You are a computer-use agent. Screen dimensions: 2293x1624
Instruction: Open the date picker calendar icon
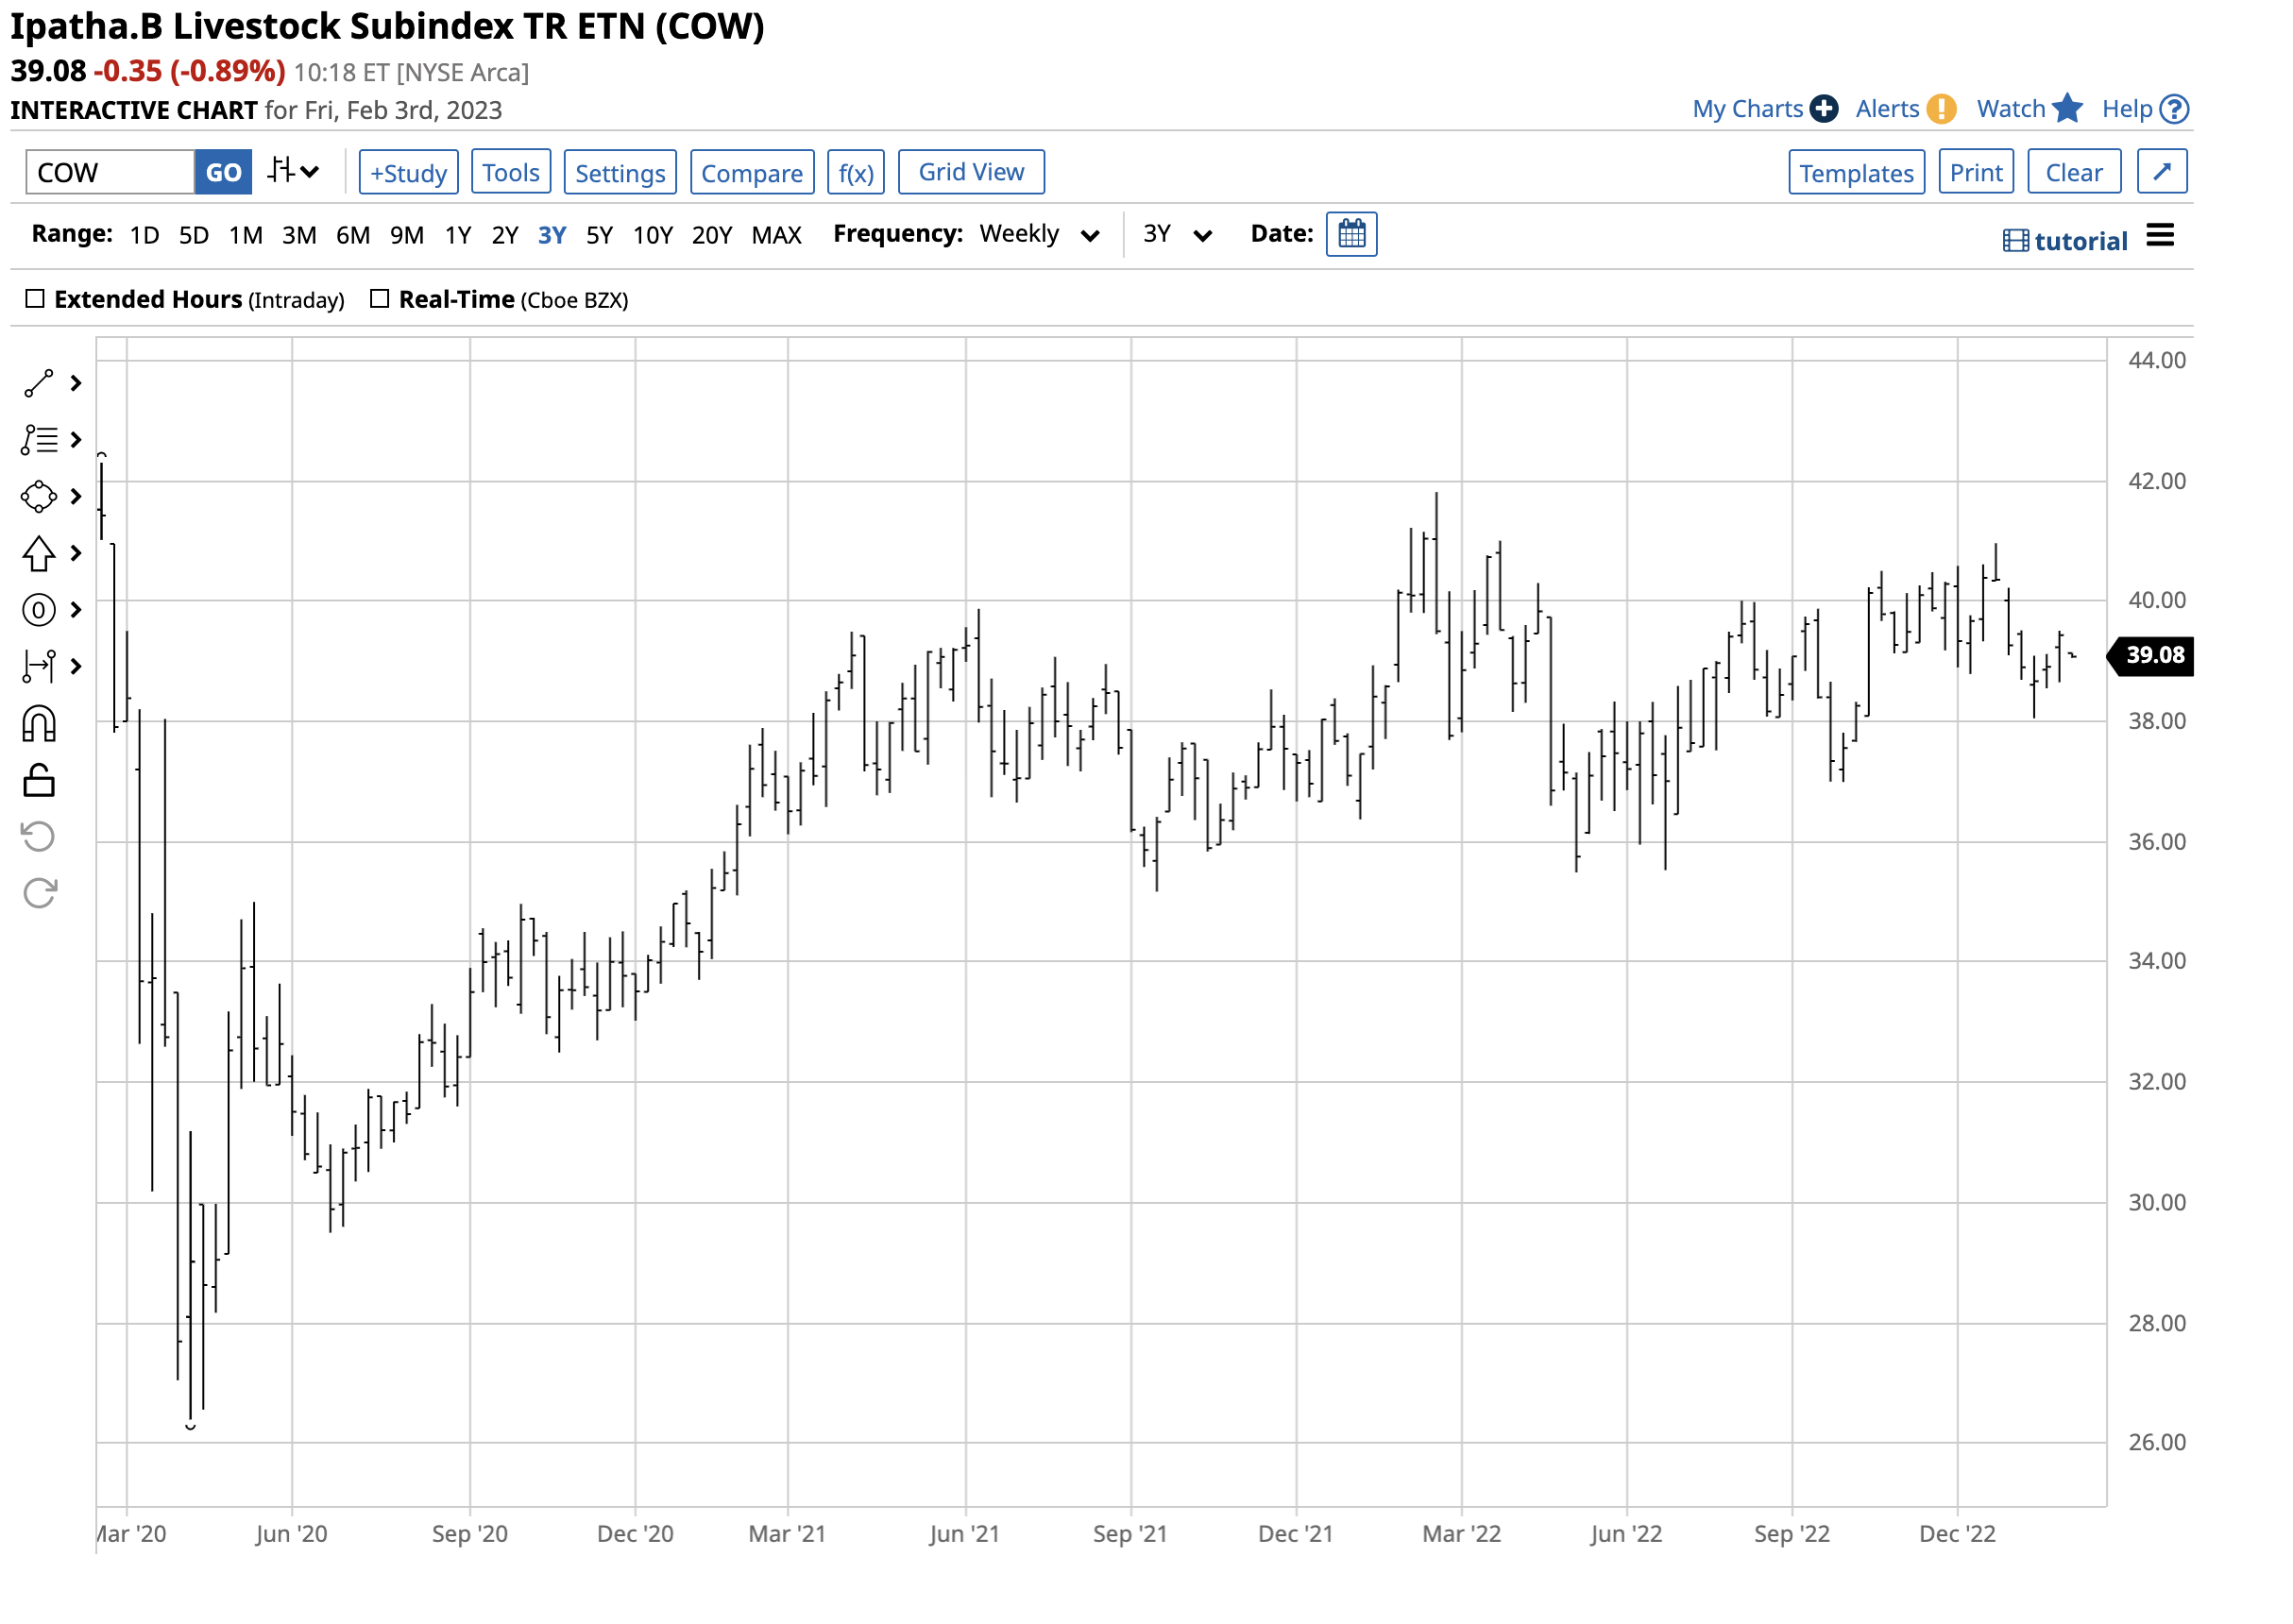click(1351, 234)
